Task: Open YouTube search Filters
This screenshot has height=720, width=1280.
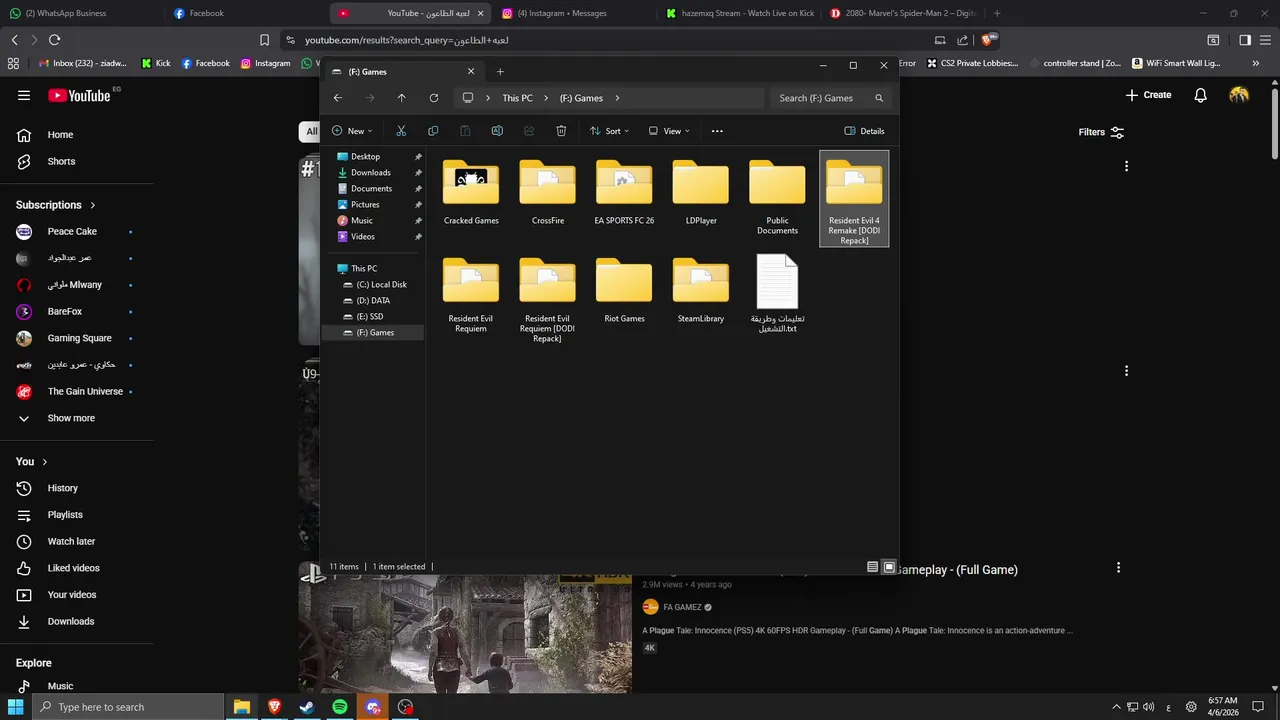Action: 1101,132
